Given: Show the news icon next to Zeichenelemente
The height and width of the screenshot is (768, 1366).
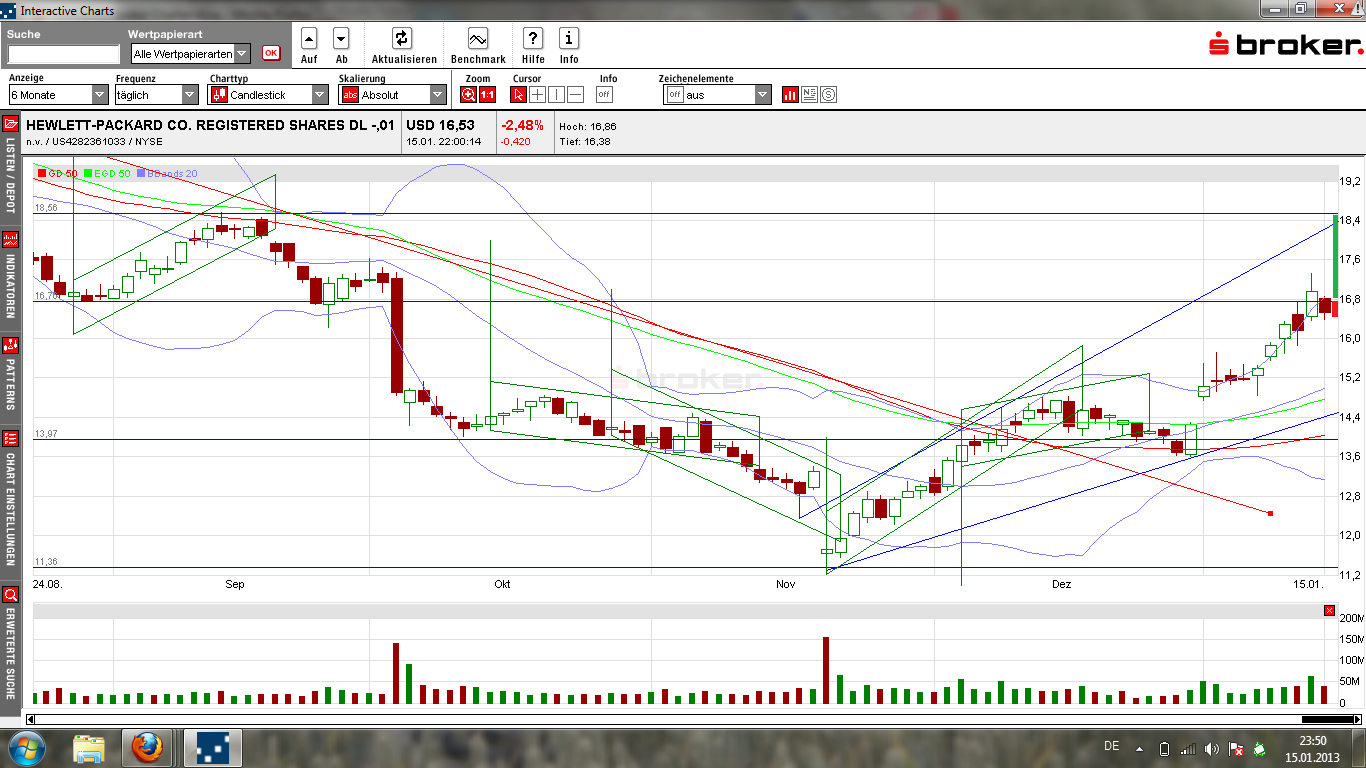Looking at the screenshot, I should pos(809,95).
